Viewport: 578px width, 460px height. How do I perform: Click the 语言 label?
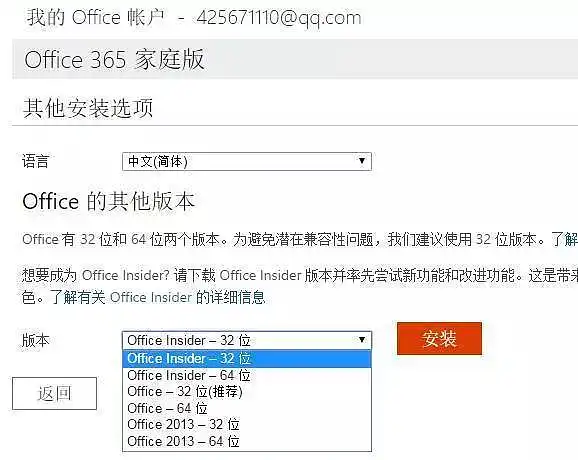35,161
